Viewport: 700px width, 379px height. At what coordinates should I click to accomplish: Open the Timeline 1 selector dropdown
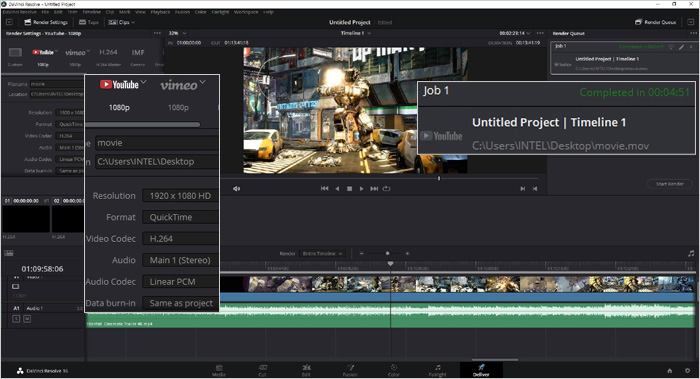(356, 33)
